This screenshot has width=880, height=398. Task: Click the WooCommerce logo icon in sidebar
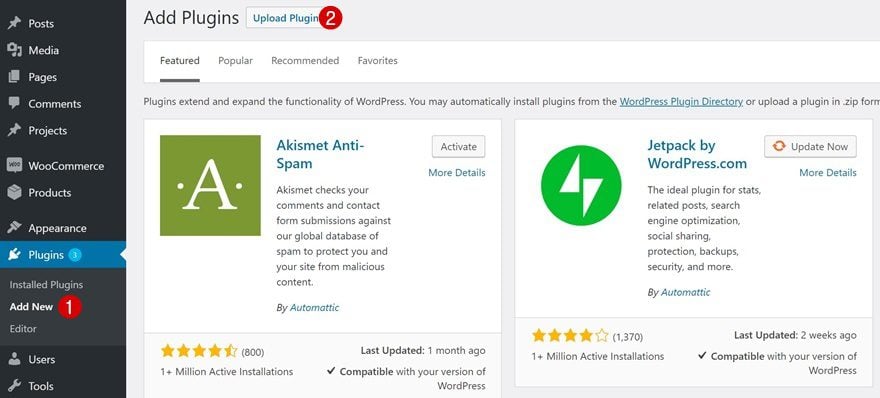[15, 166]
